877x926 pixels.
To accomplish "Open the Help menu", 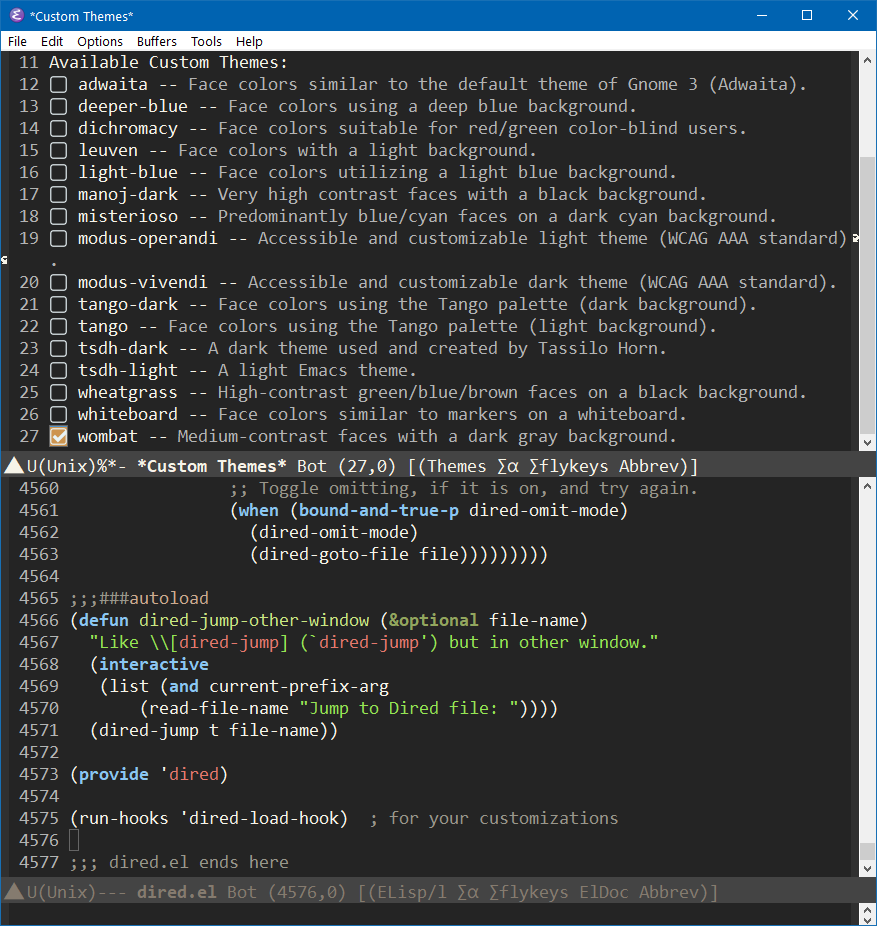I will (249, 41).
